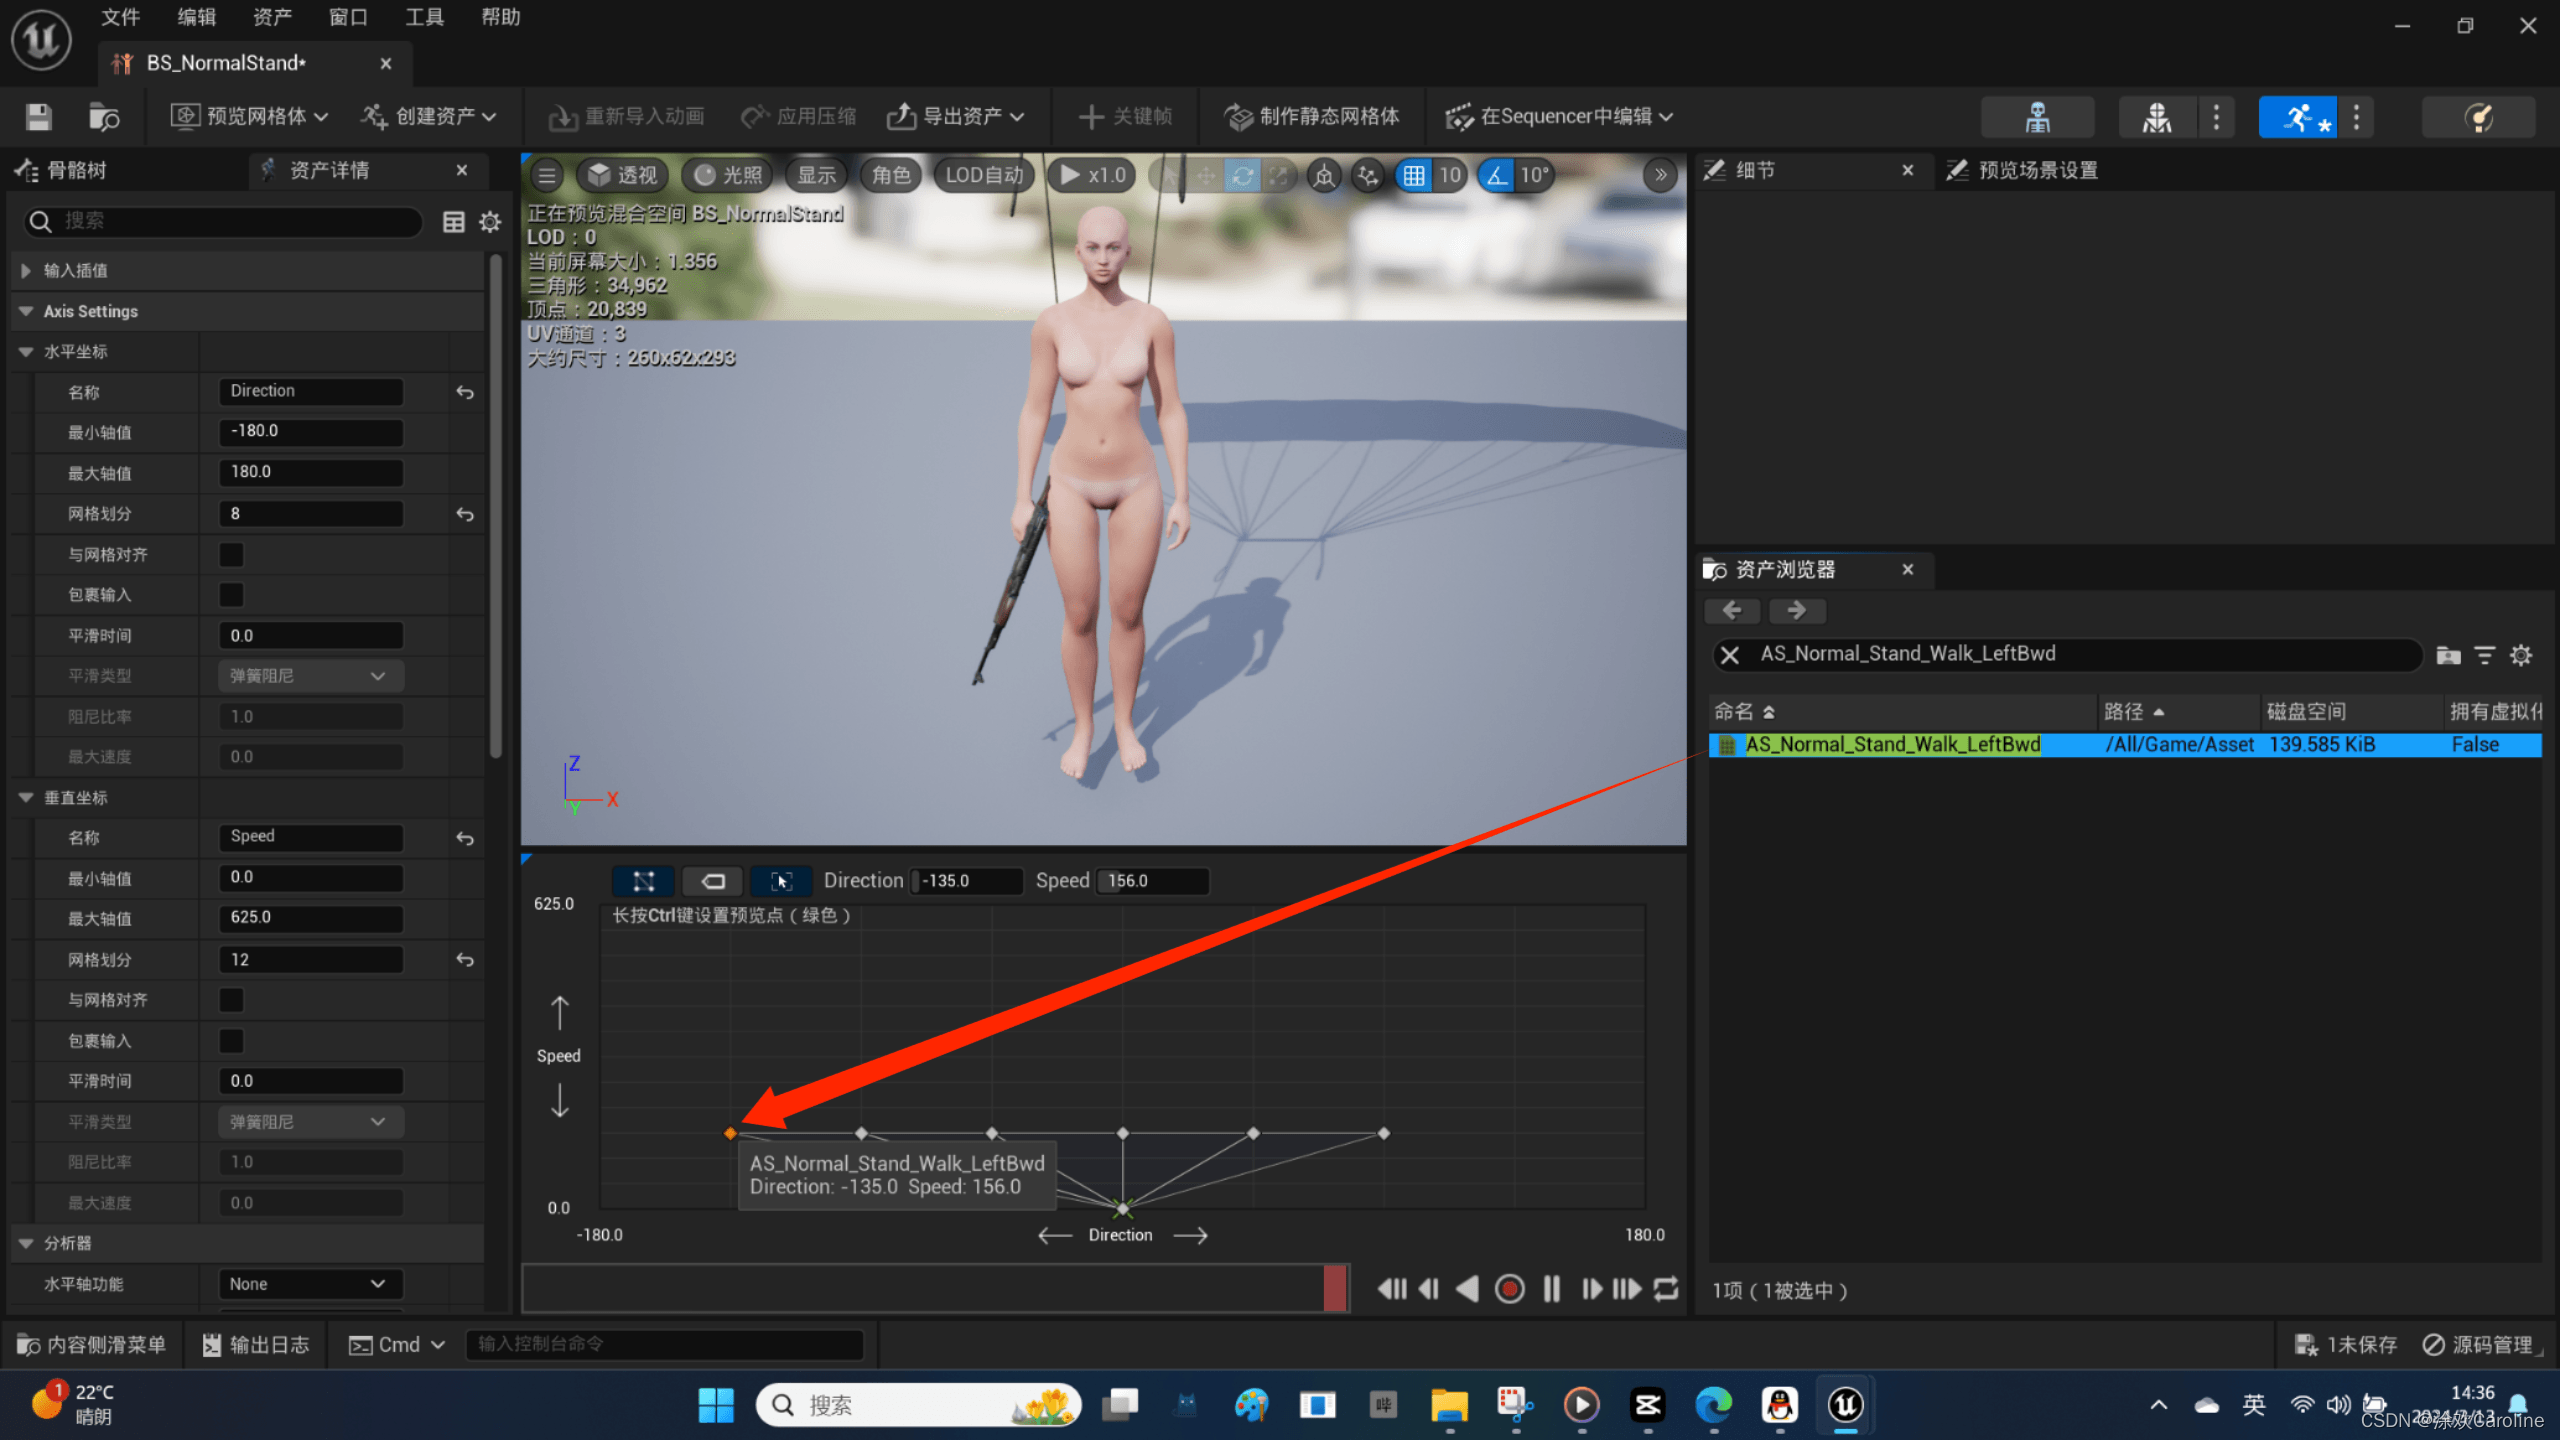The height and width of the screenshot is (1440, 2560).
Task: Expand the Input Interpolation section
Action: [26, 271]
